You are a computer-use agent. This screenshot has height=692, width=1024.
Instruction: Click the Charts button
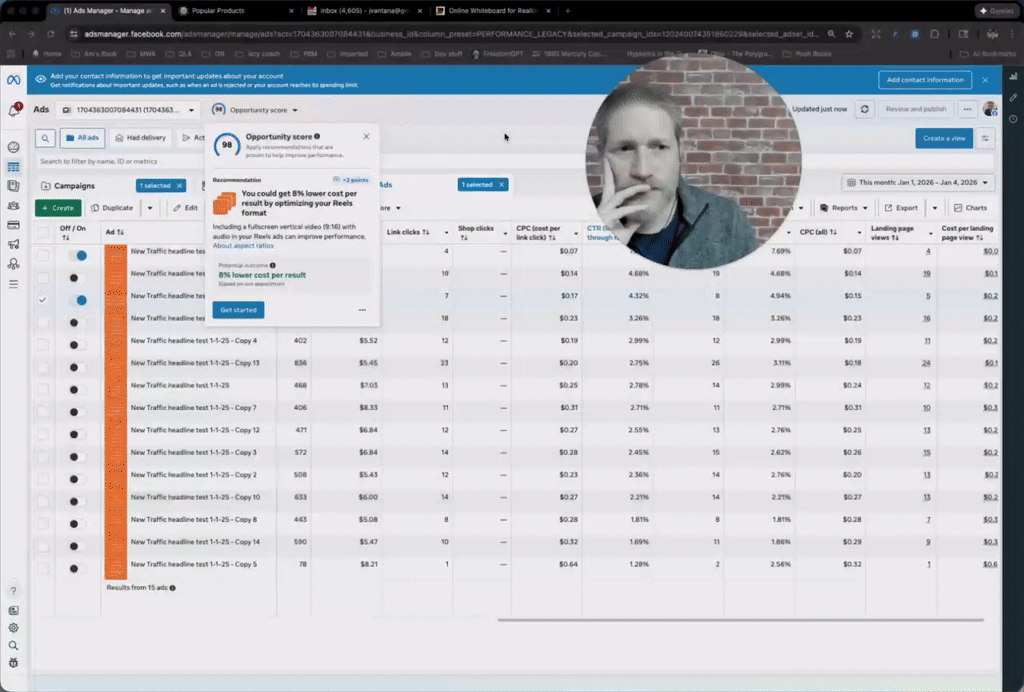pyautogui.click(x=970, y=208)
